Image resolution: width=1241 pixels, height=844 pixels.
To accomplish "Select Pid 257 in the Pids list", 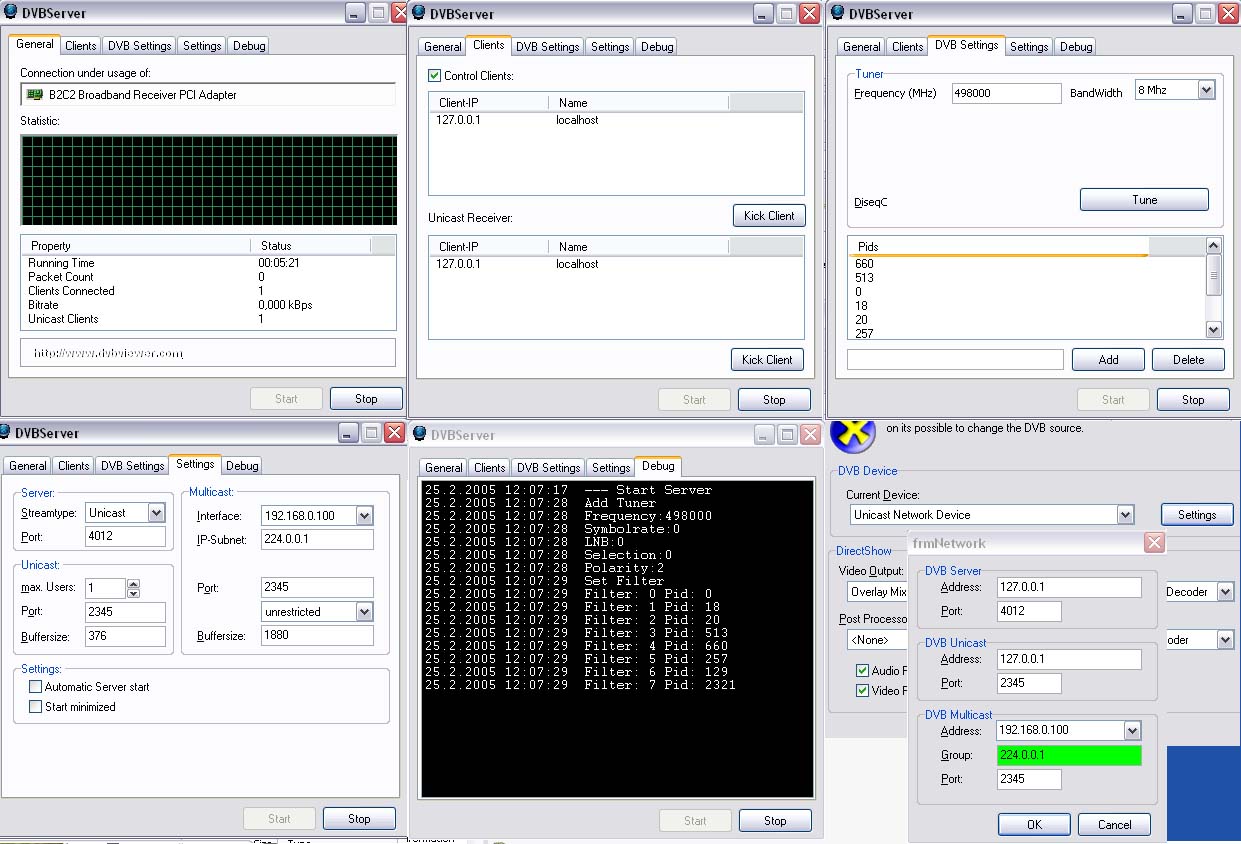I will coord(864,334).
